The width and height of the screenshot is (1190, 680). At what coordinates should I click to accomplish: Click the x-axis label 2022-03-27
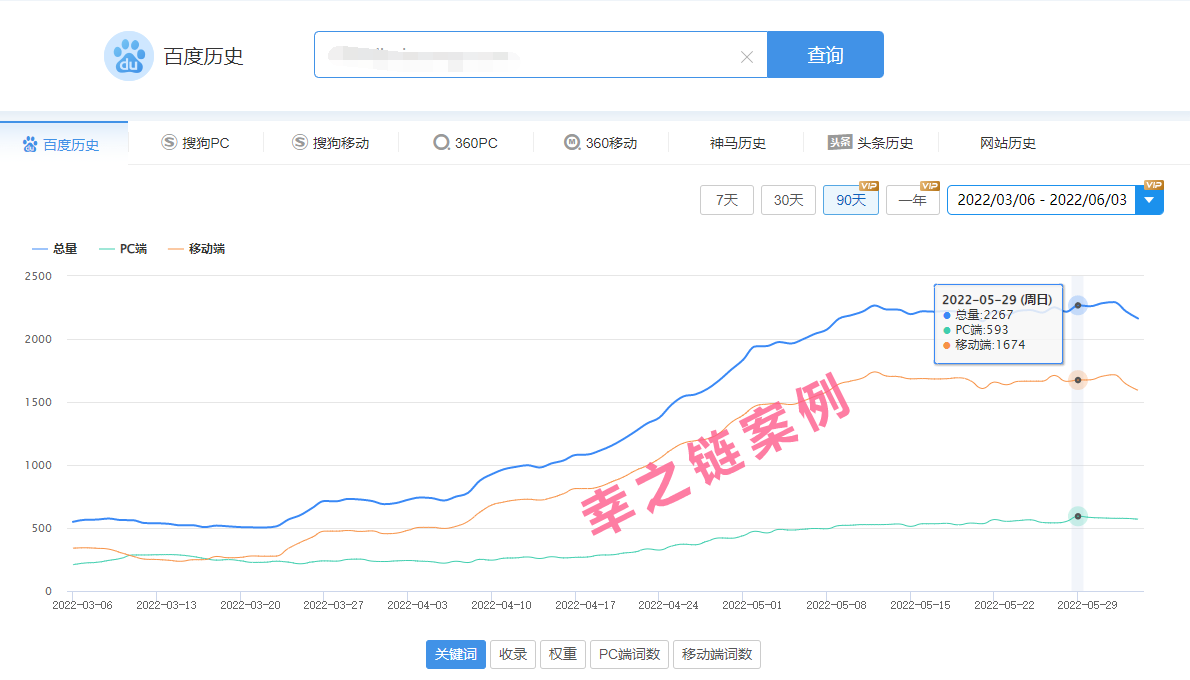[333, 605]
